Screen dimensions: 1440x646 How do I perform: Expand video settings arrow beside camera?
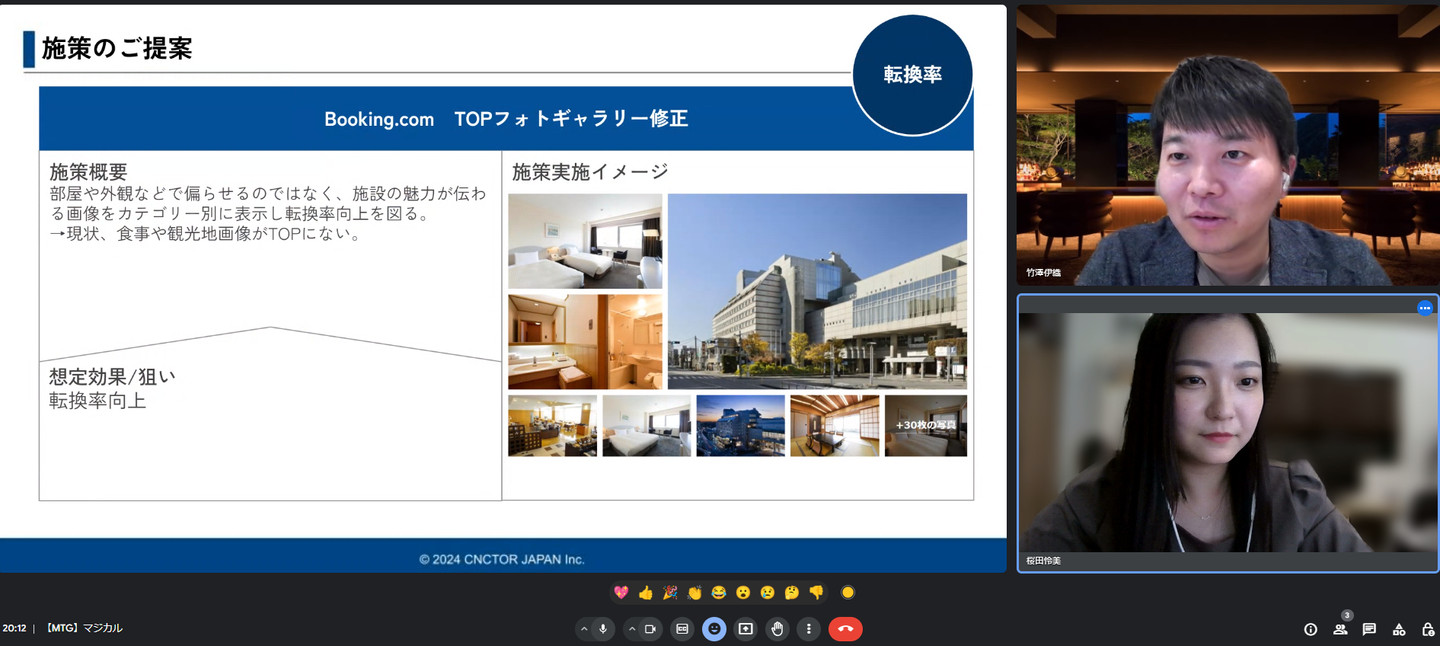631,629
